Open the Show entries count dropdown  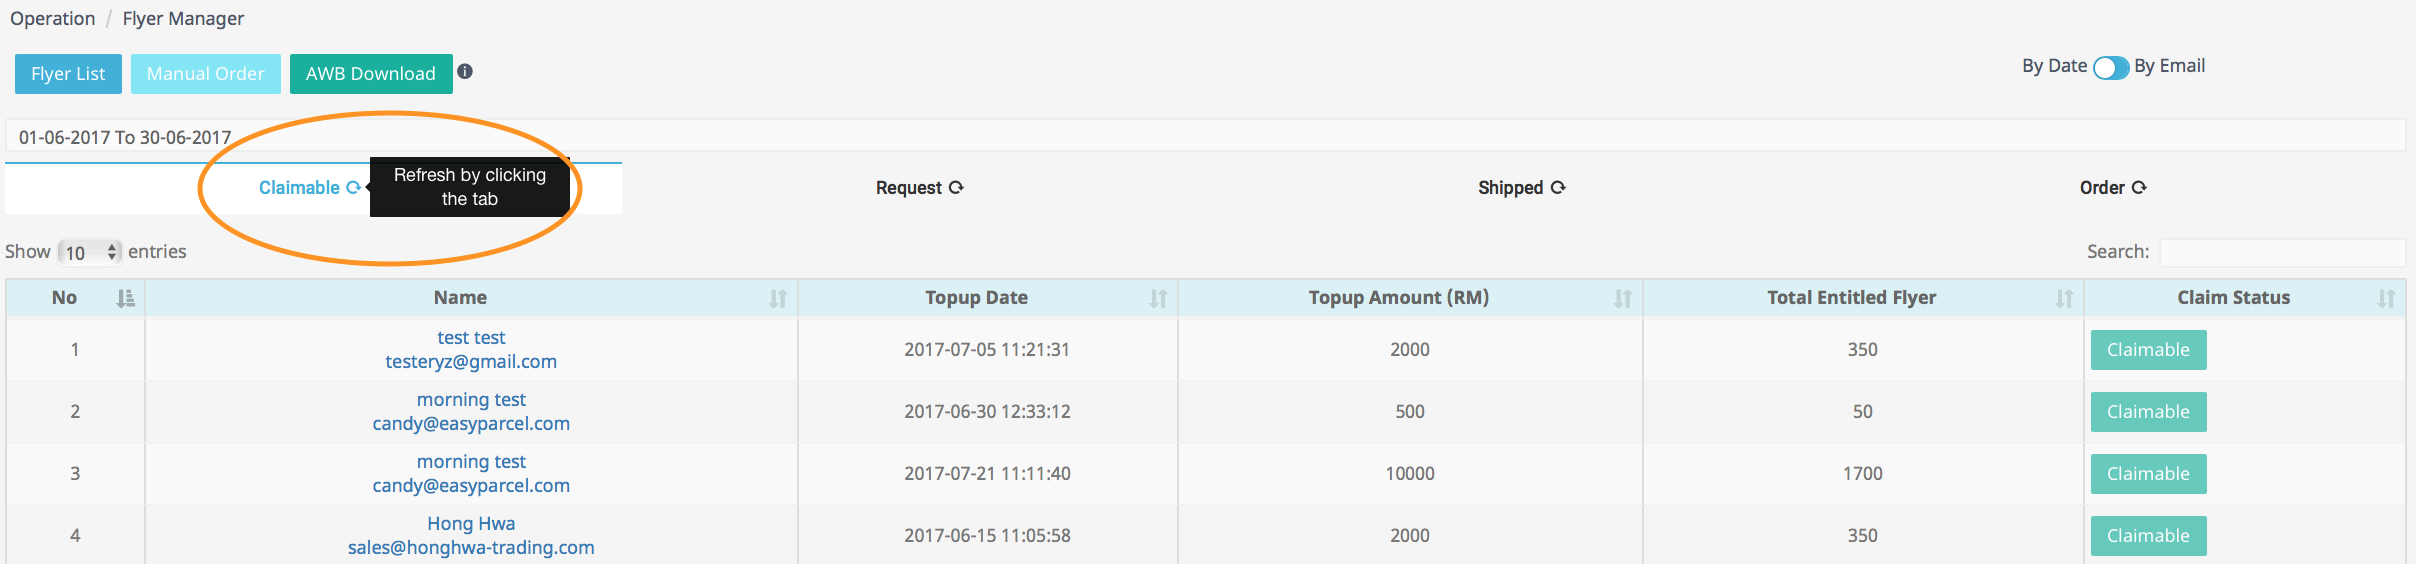(x=90, y=252)
